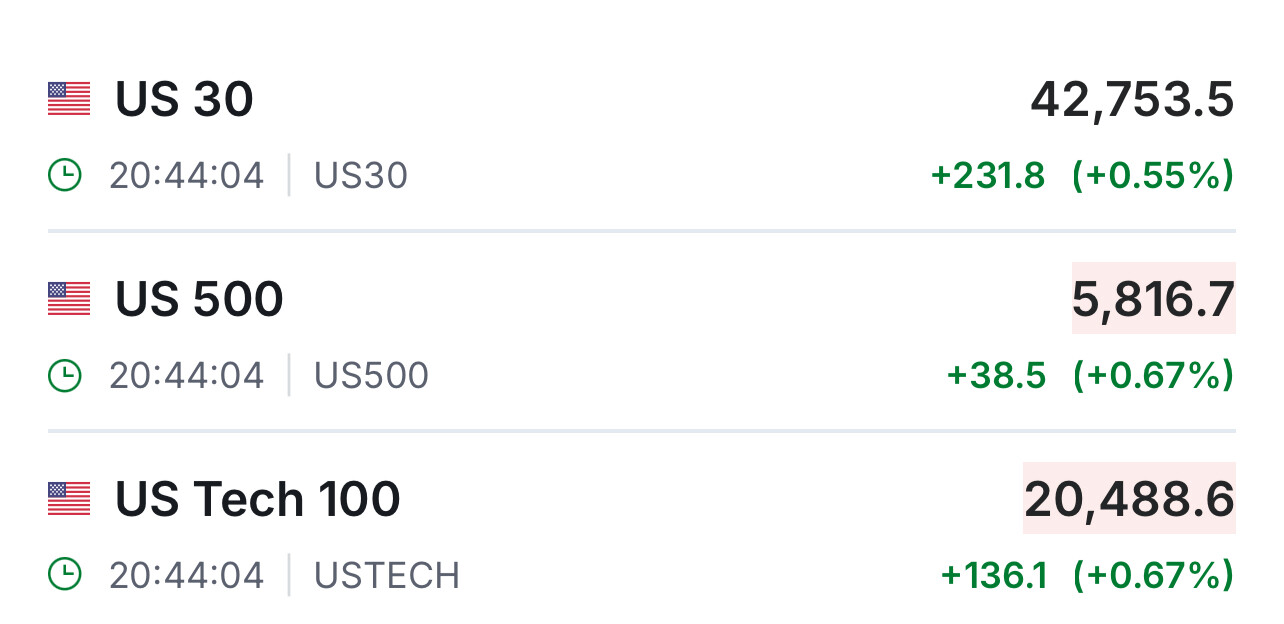The height and width of the screenshot is (624, 1284).
Task: Click the clock icon in US 30 row
Action: tap(64, 176)
